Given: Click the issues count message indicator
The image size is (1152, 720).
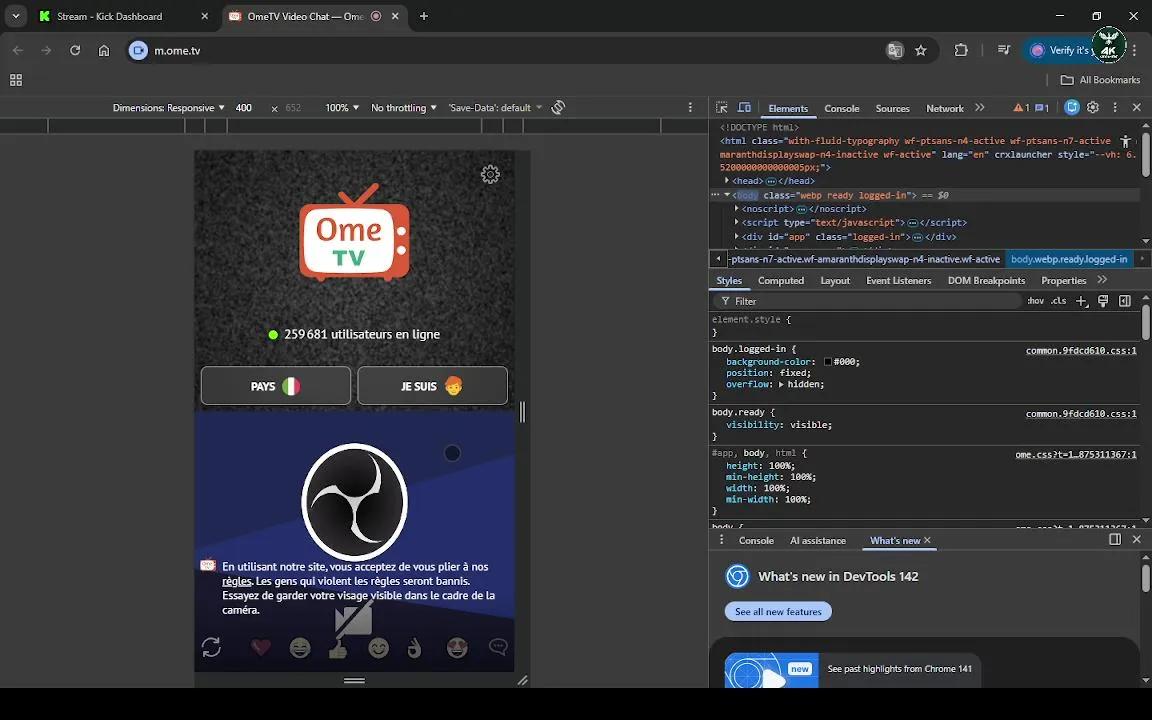Looking at the screenshot, I should (x=1042, y=108).
